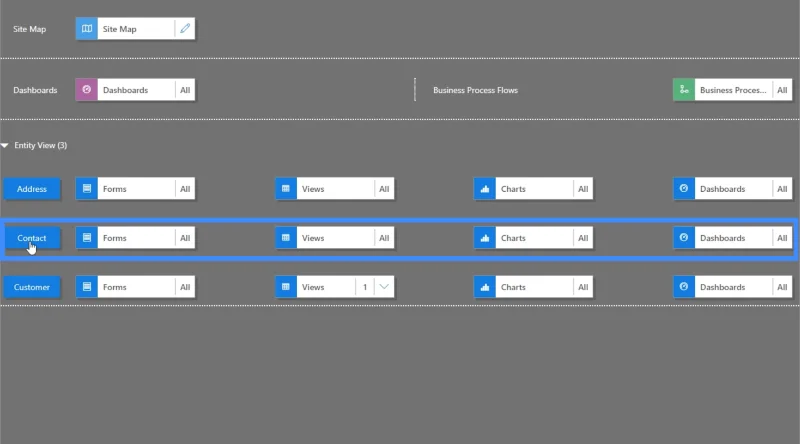The image size is (800, 444).
Task: Click All on Contact Views tile
Action: [x=384, y=238]
